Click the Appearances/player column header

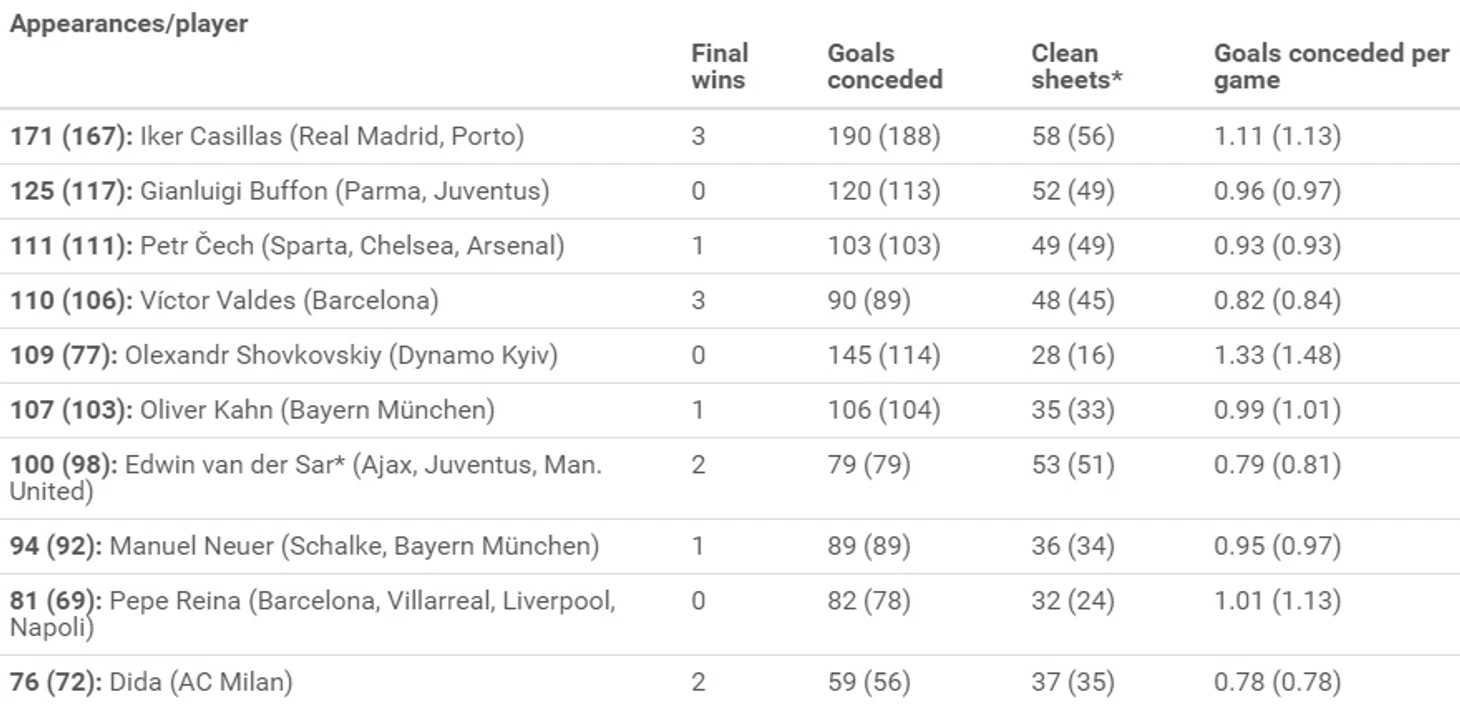129,24
